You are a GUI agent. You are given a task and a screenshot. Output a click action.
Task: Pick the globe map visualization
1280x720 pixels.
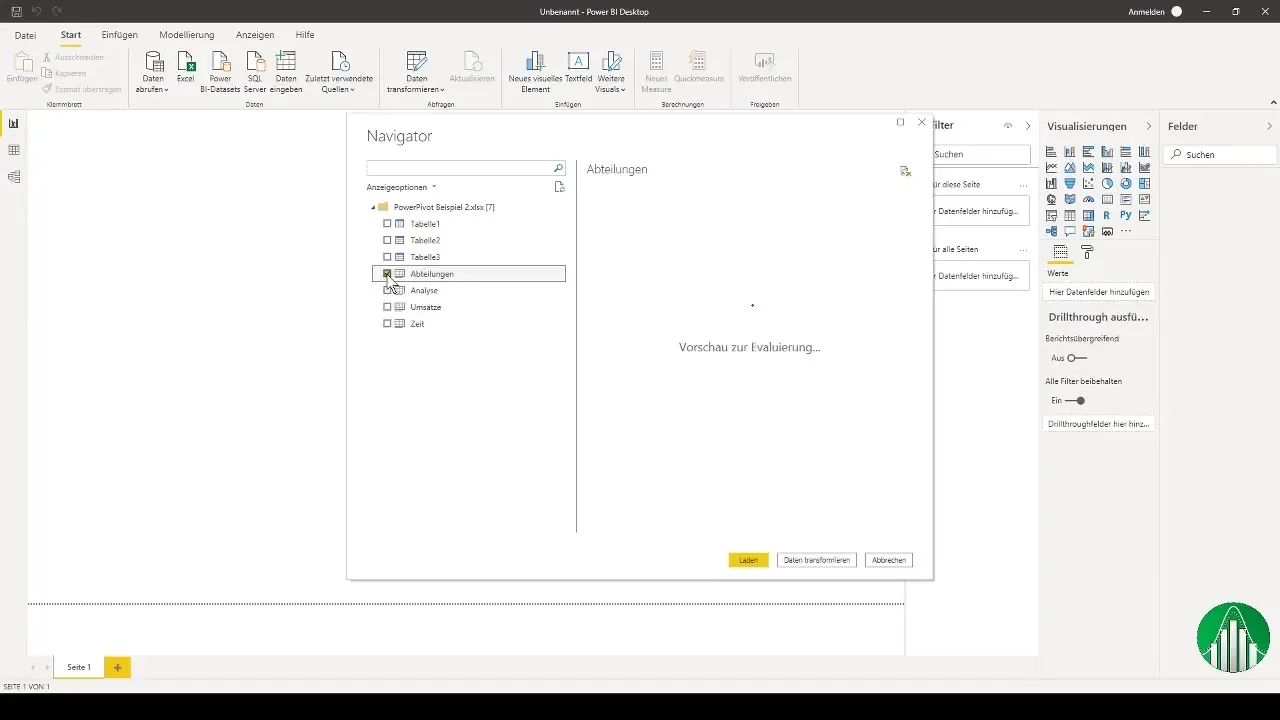[x=1051, y=199]
